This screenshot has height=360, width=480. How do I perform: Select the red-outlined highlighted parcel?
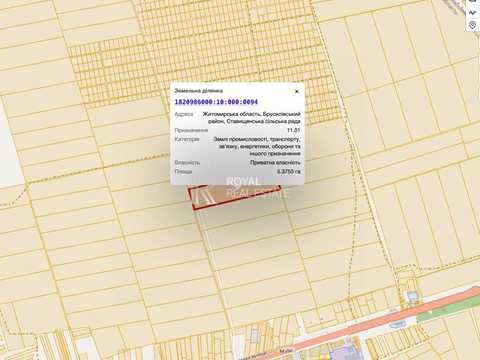[x=233, y=197]
